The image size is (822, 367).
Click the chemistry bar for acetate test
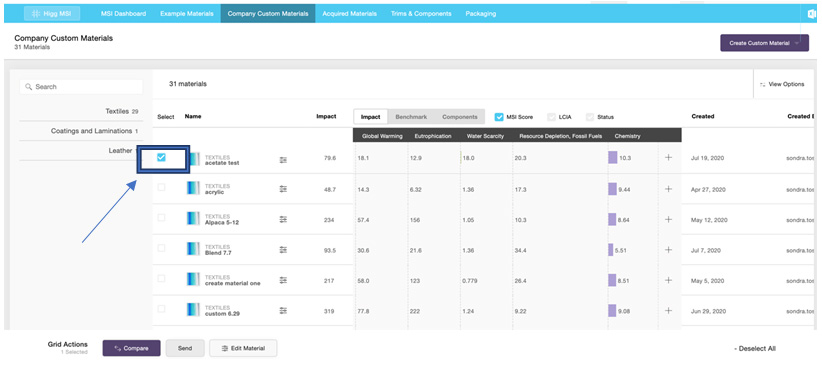click(x=612, y=157)
